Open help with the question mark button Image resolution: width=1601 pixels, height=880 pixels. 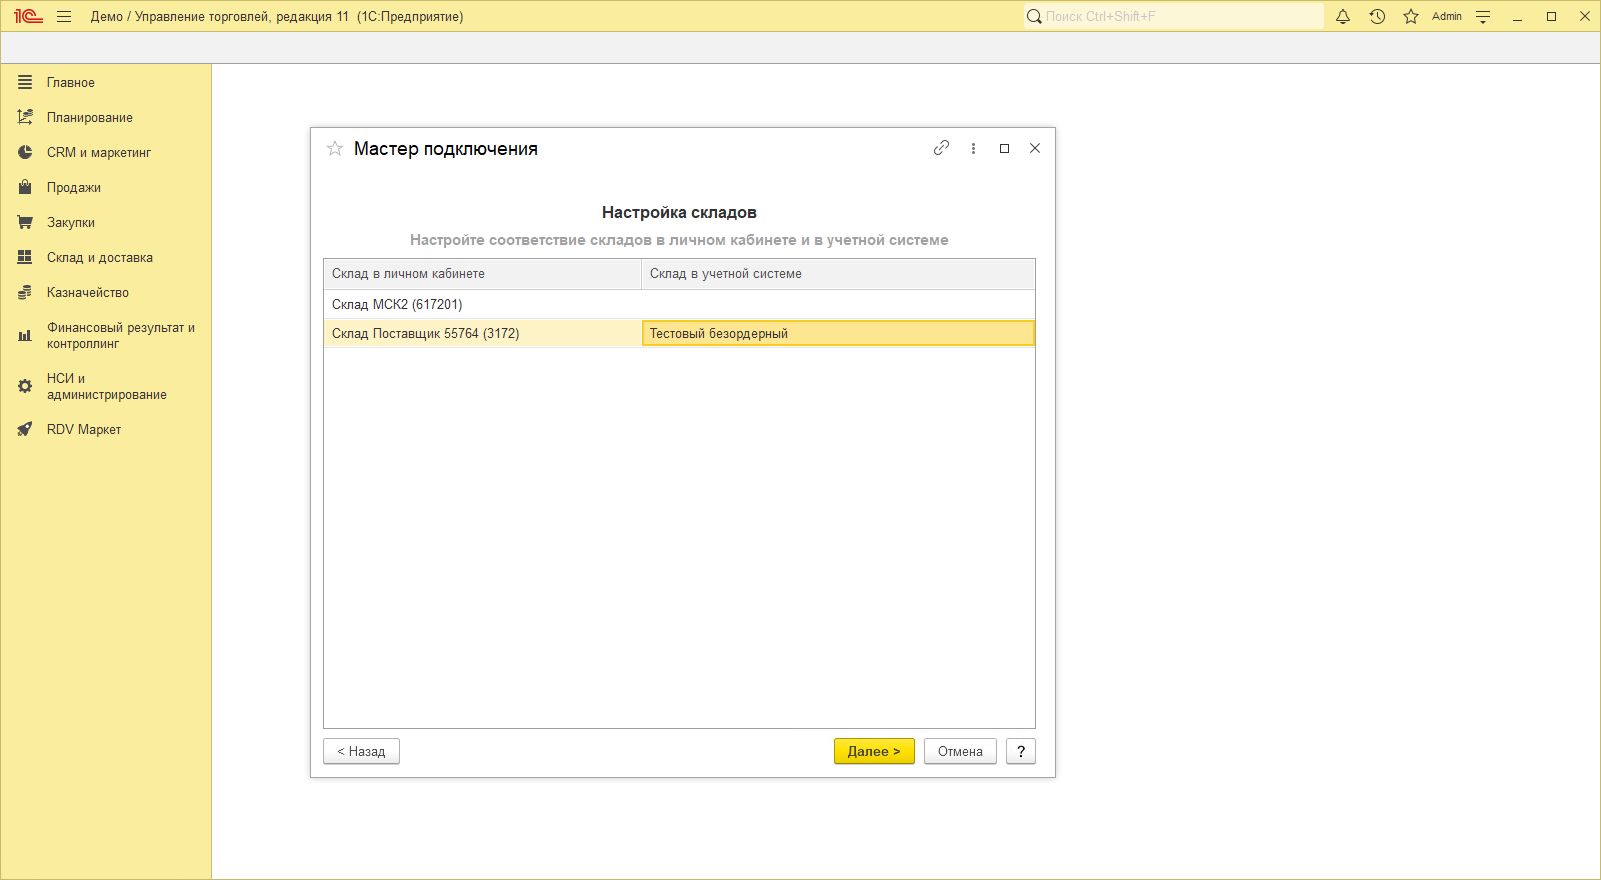tap(1021, 751)
